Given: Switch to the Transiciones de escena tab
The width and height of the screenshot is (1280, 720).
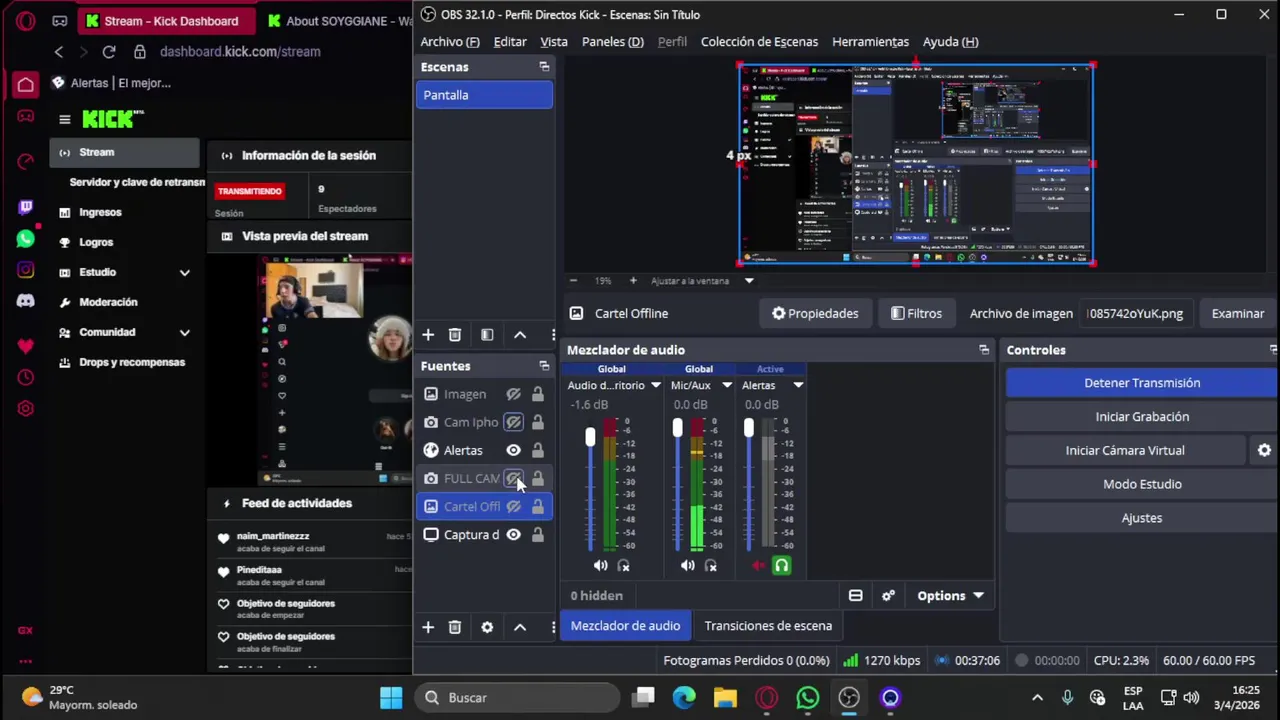Looking at the screenshot, I should coord(768,626).
